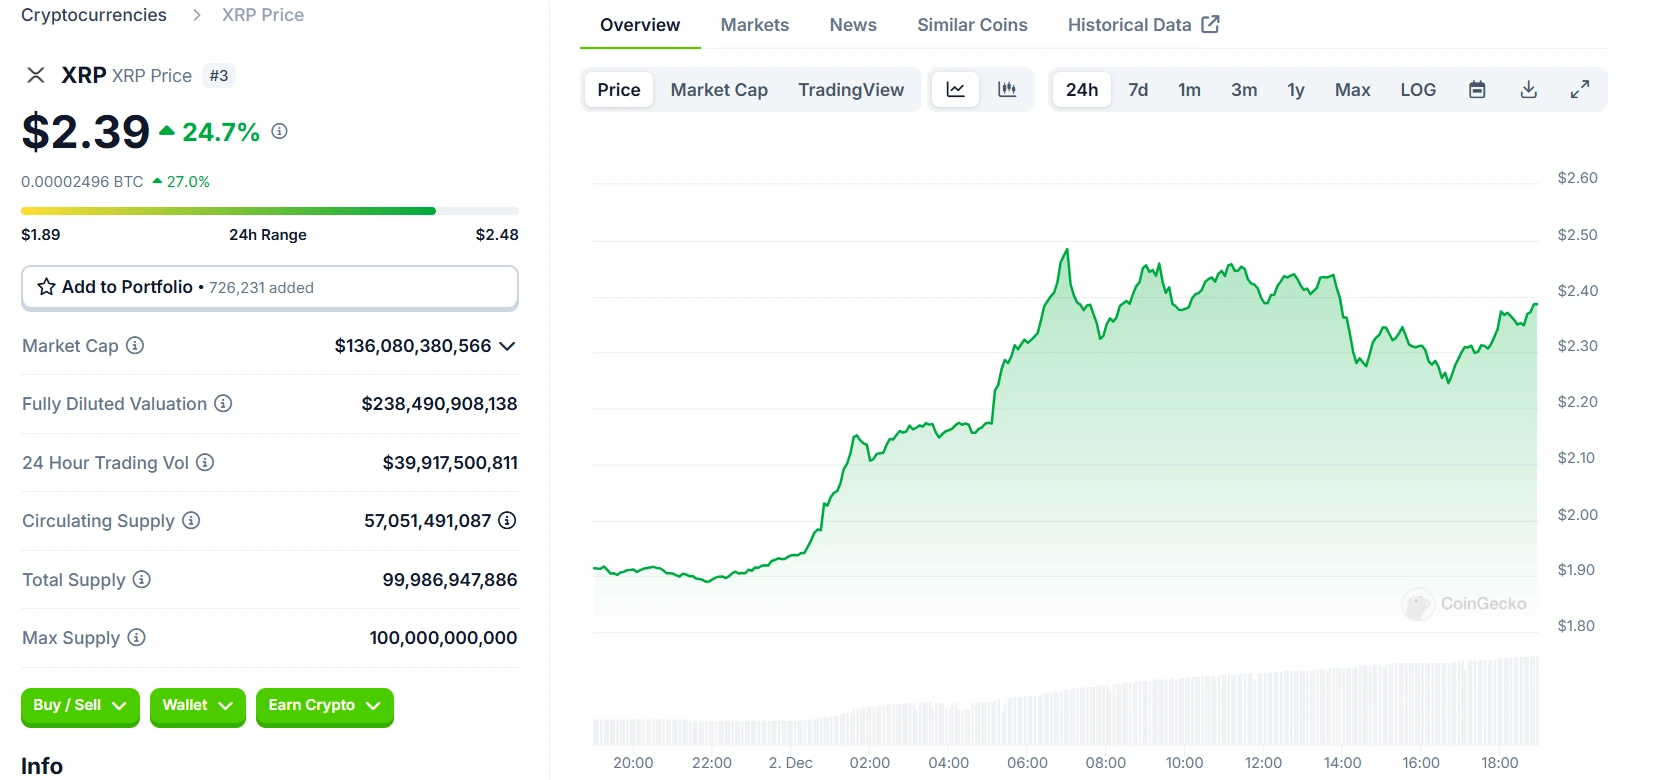1657x780 pixels.
Task: Open the Earn Crypto dropdown
Action: coord(325,706)
